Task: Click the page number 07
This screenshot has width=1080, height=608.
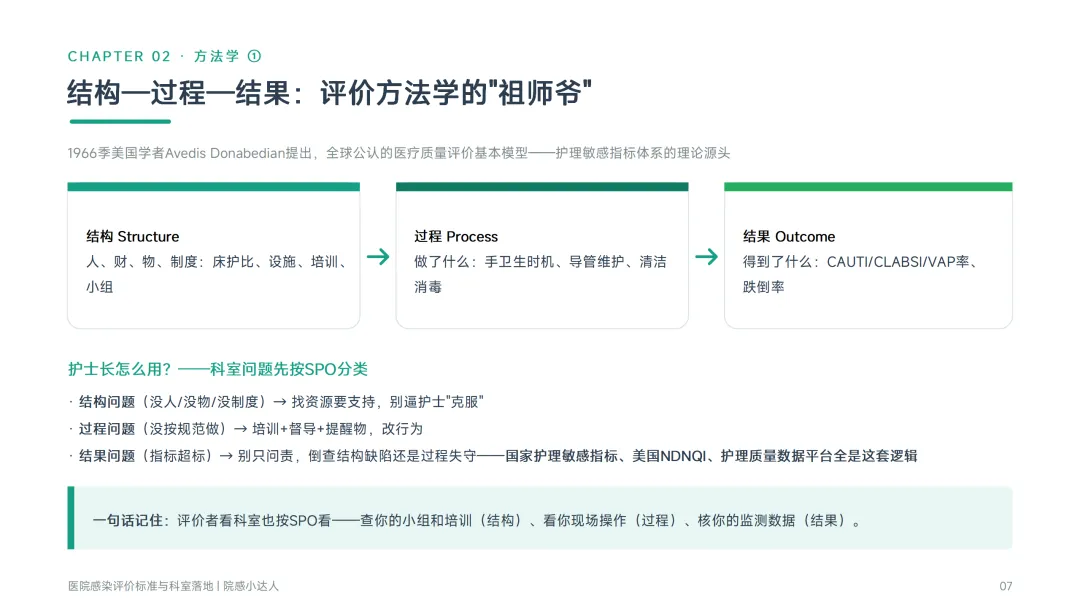Action: pyautogui.click(x=1006, y=586)
